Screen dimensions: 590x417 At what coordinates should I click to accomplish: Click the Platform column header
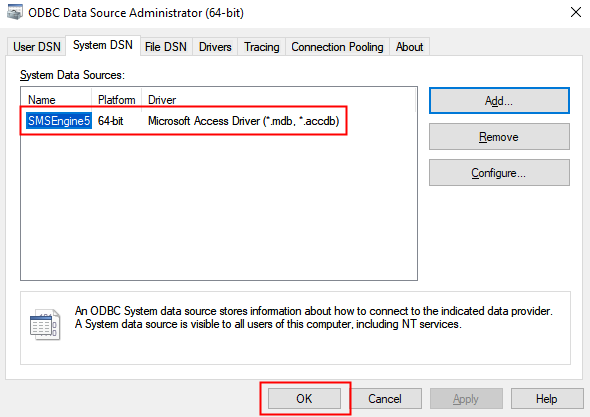pyautogui.click(x=117, y=100)
